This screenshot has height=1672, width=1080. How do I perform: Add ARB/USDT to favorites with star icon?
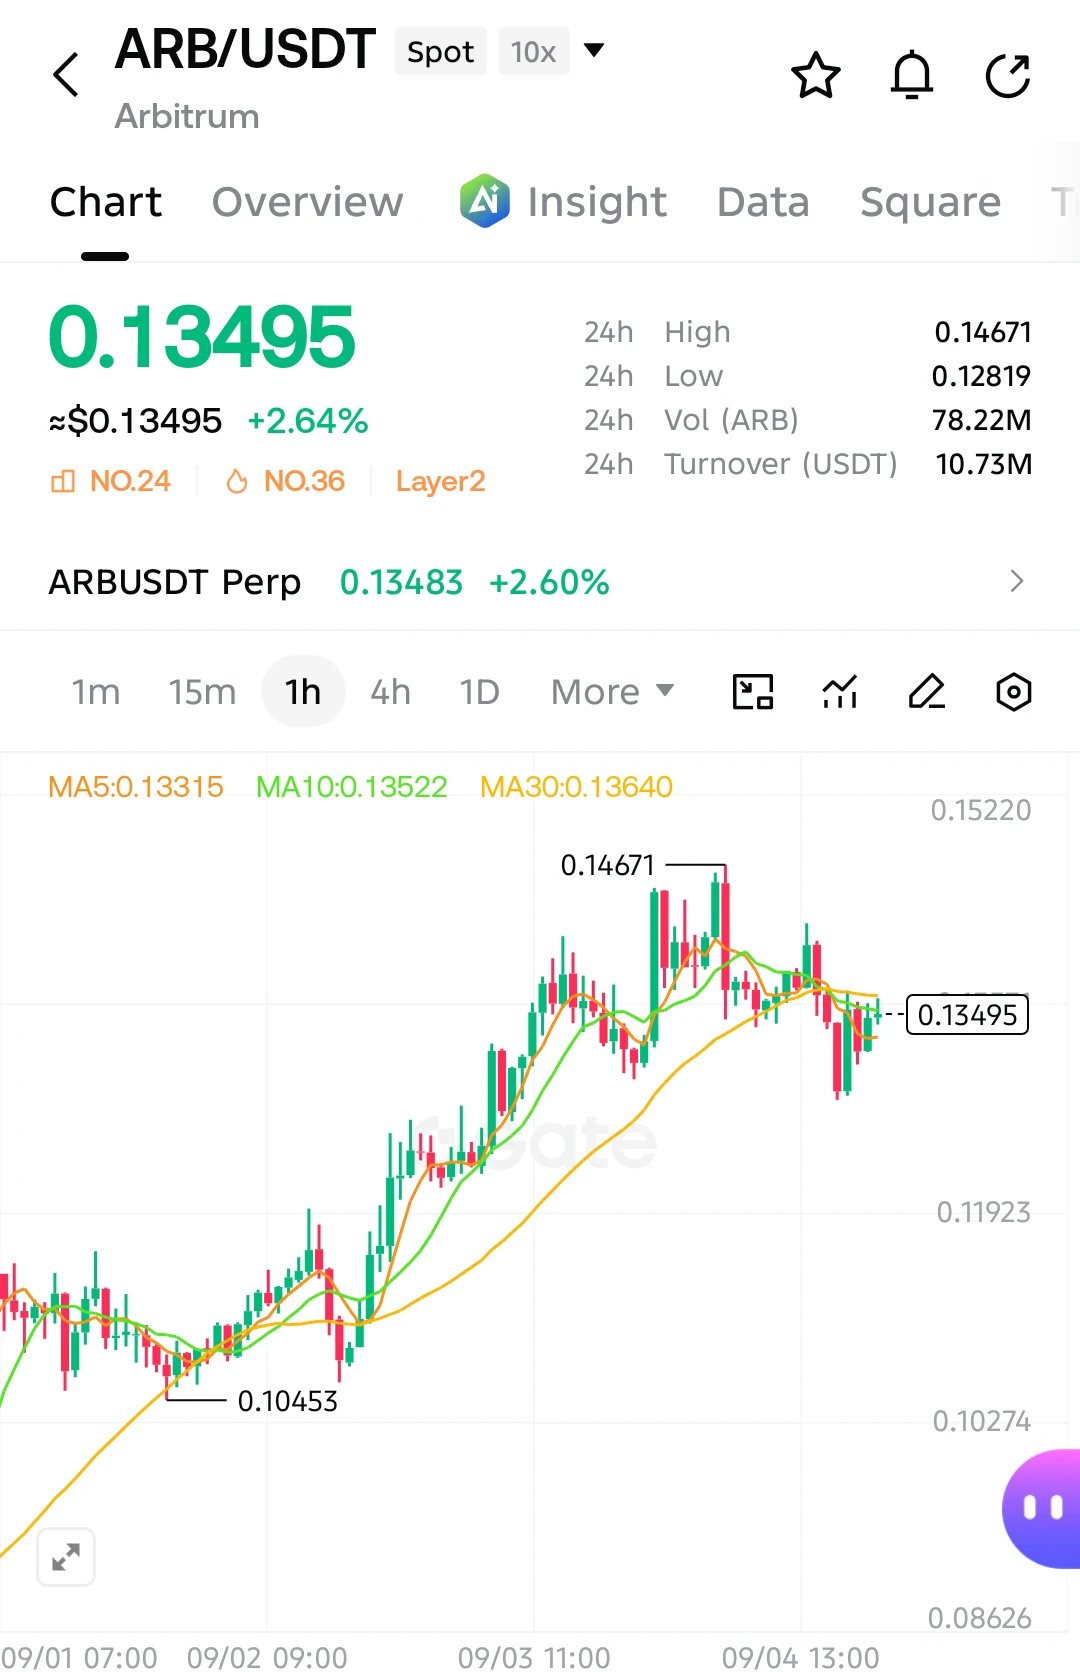(x=816, y=75)
